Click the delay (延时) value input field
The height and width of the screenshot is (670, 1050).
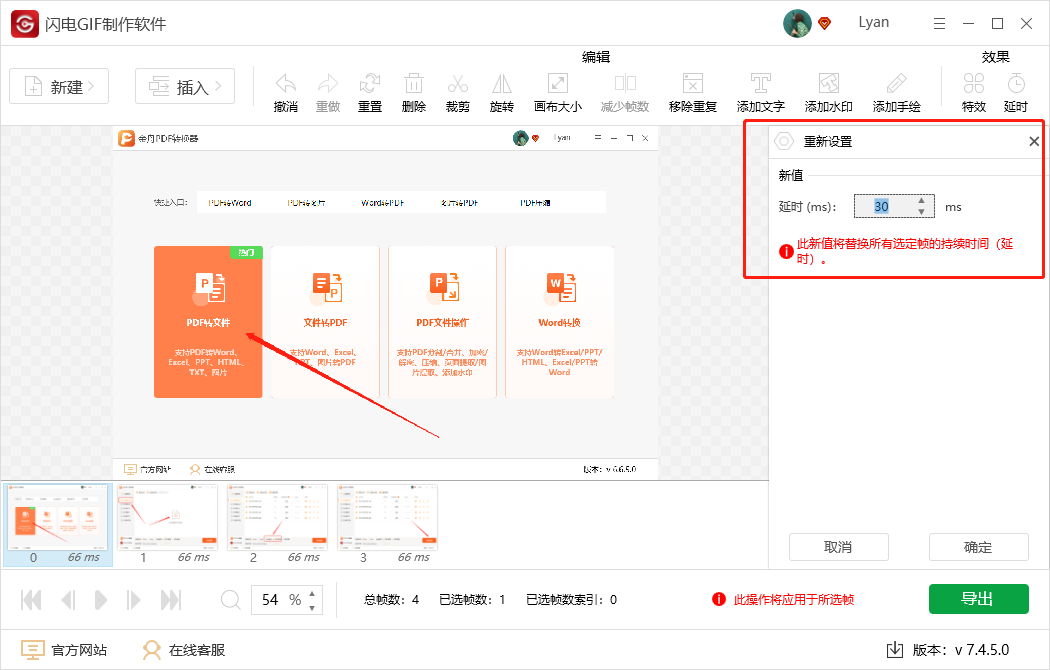click(x=894, y=207)
